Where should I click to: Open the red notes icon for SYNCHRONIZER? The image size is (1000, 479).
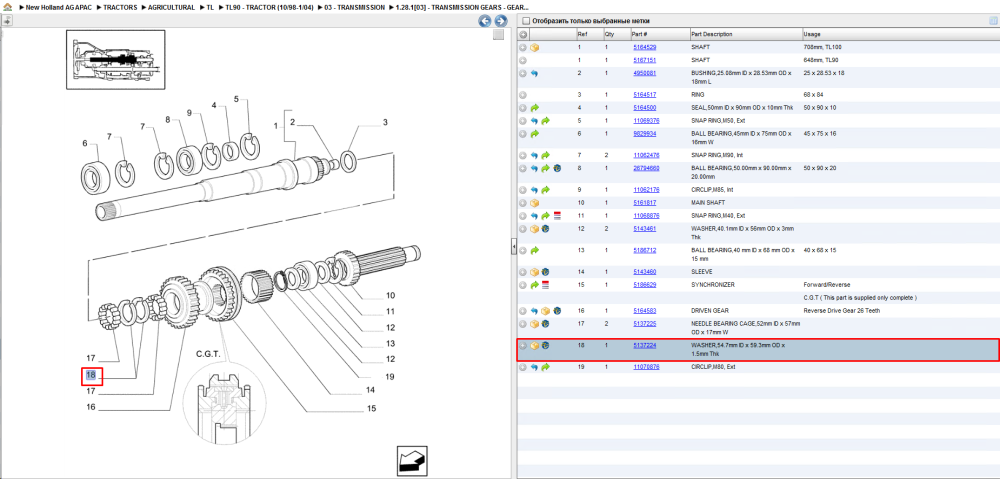pos(545,284)
